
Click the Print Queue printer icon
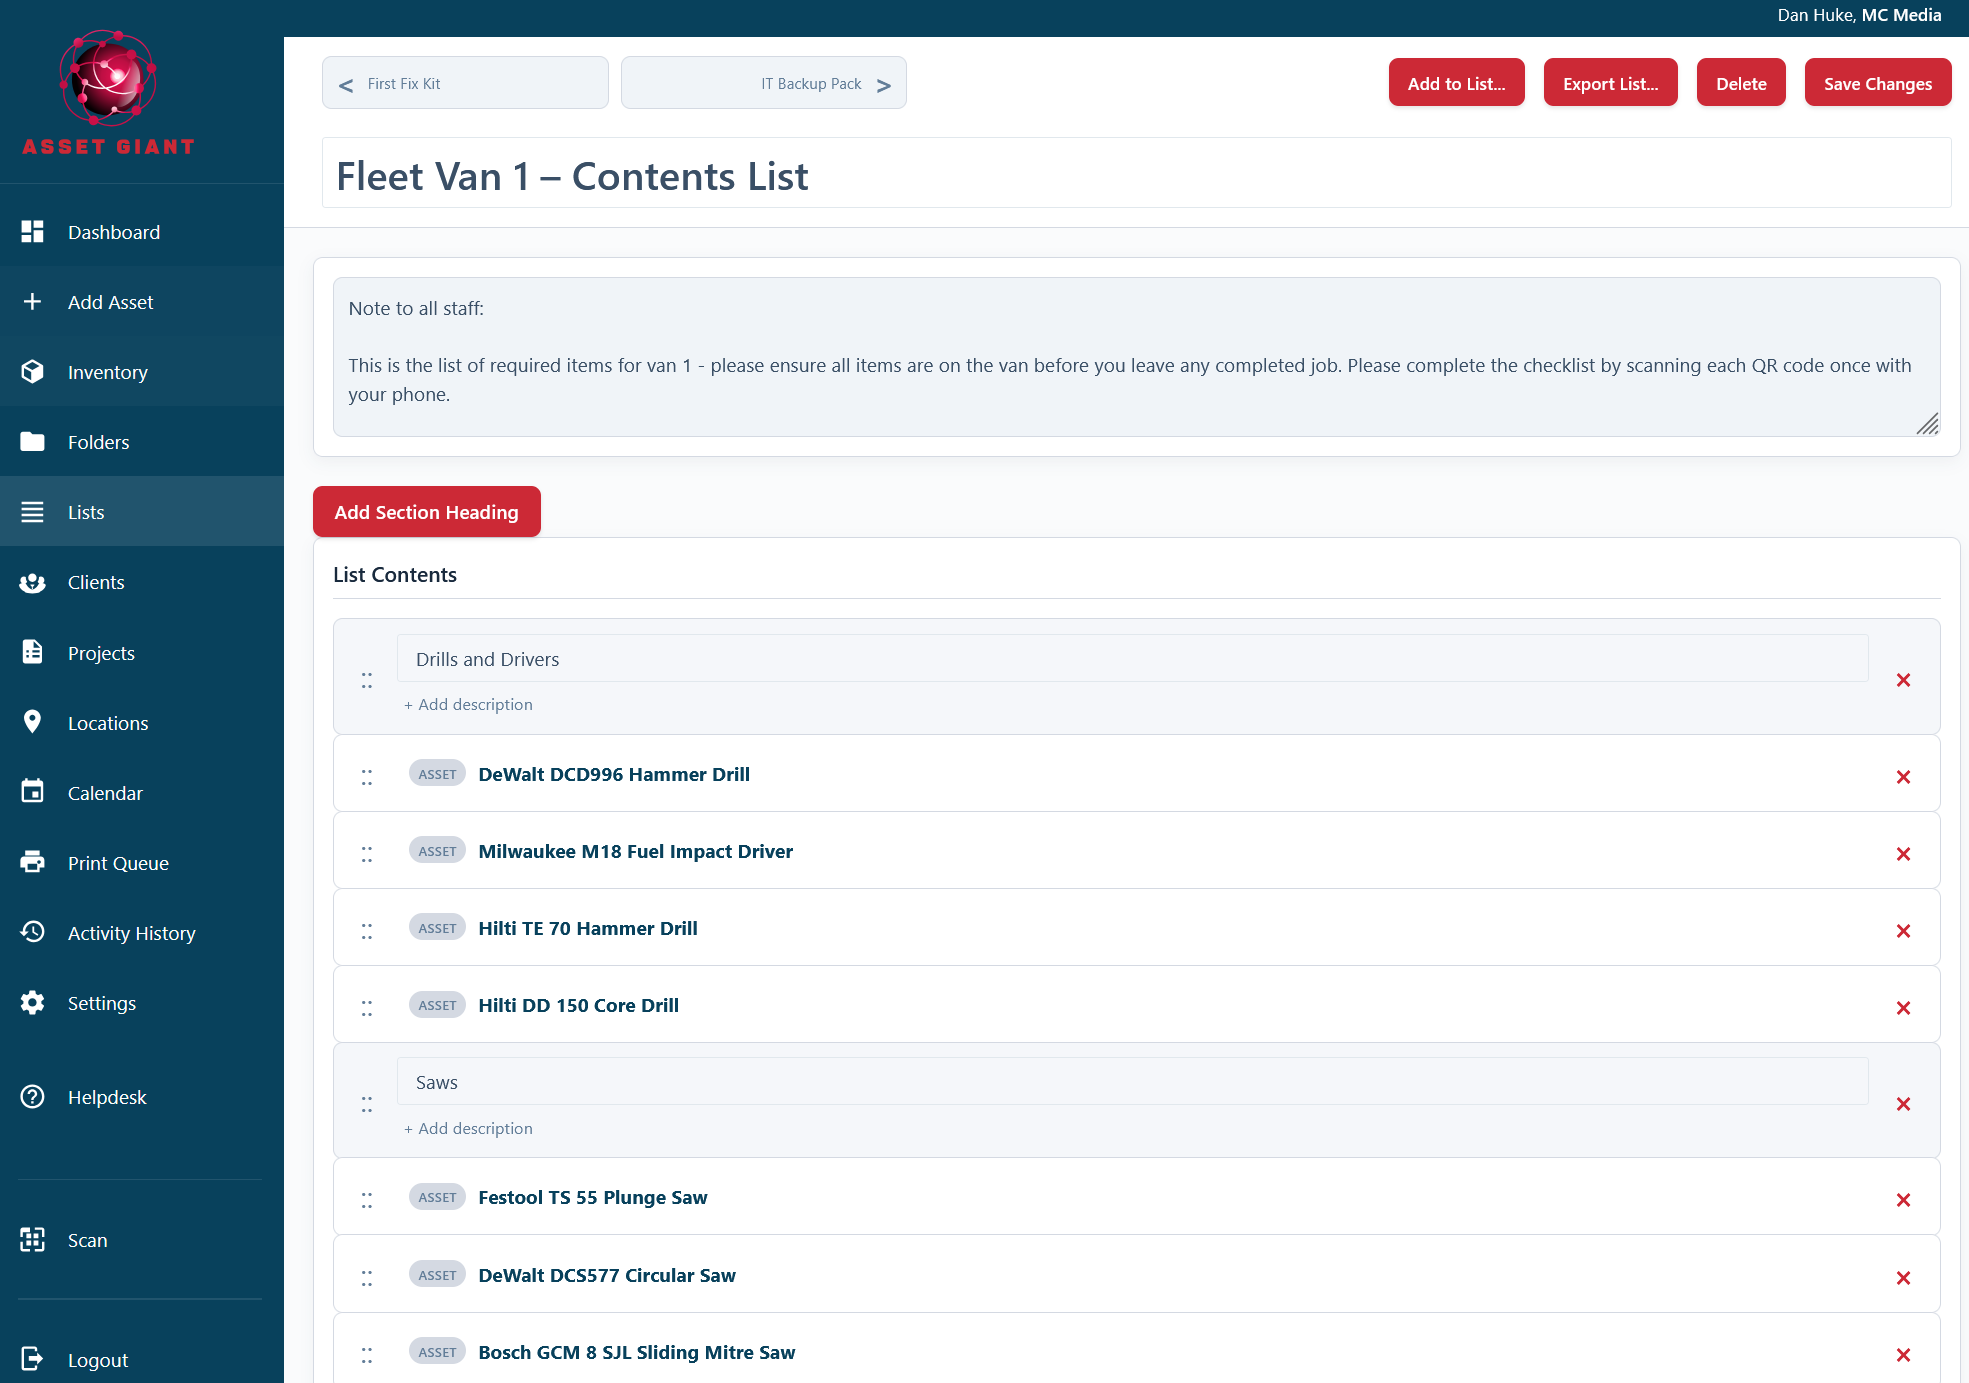pos(32,862)
